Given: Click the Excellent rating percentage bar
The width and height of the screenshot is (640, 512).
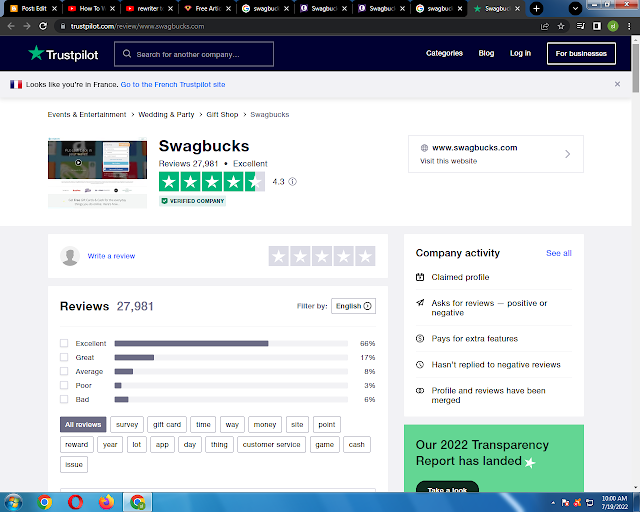Looking at the screenshot, I should click(231, 343).
